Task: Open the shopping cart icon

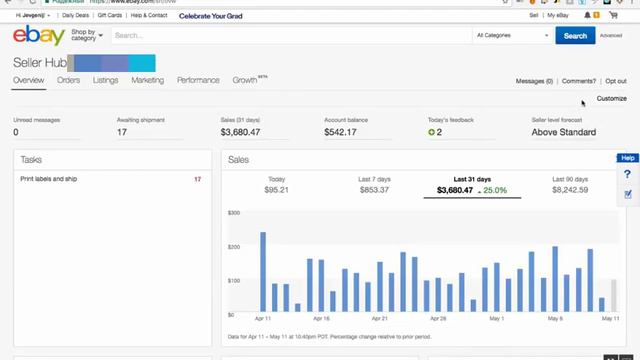Action: point(613,15)
